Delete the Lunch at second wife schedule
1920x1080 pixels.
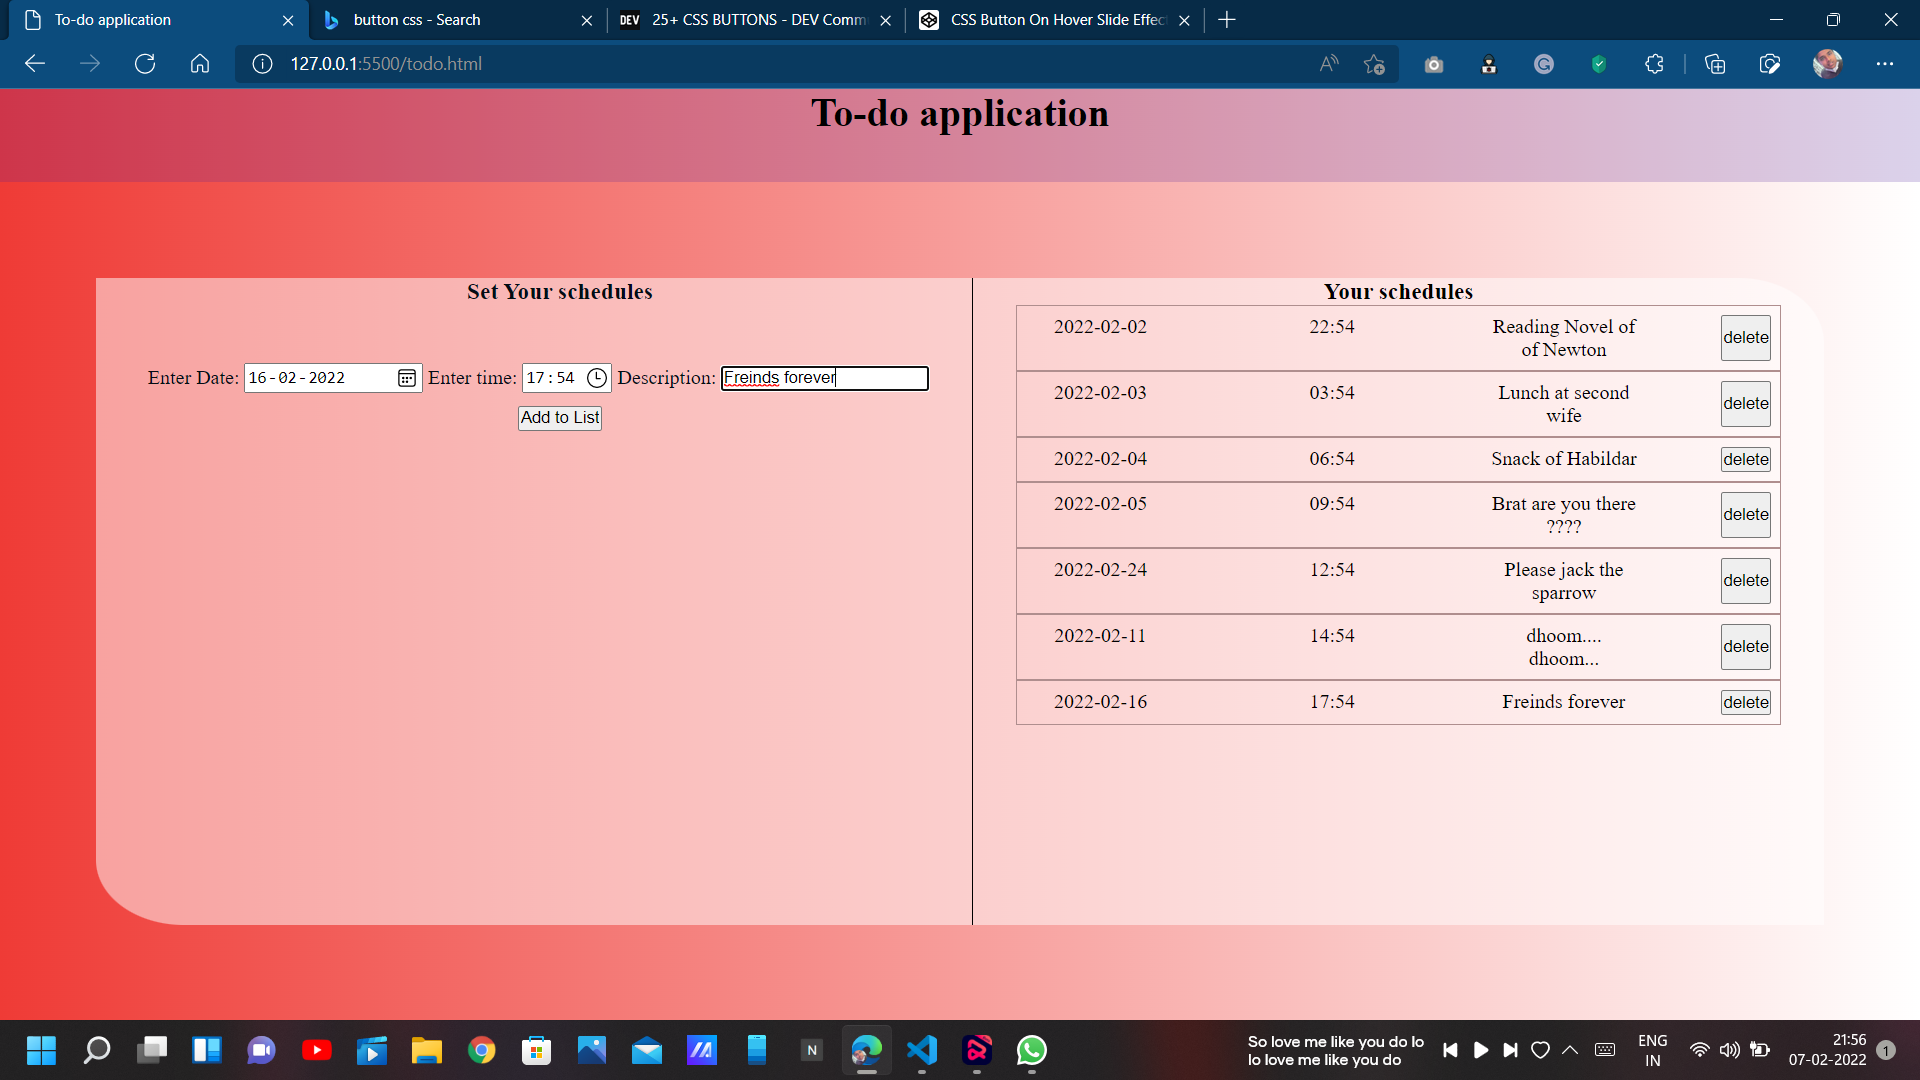[1746, 404]
